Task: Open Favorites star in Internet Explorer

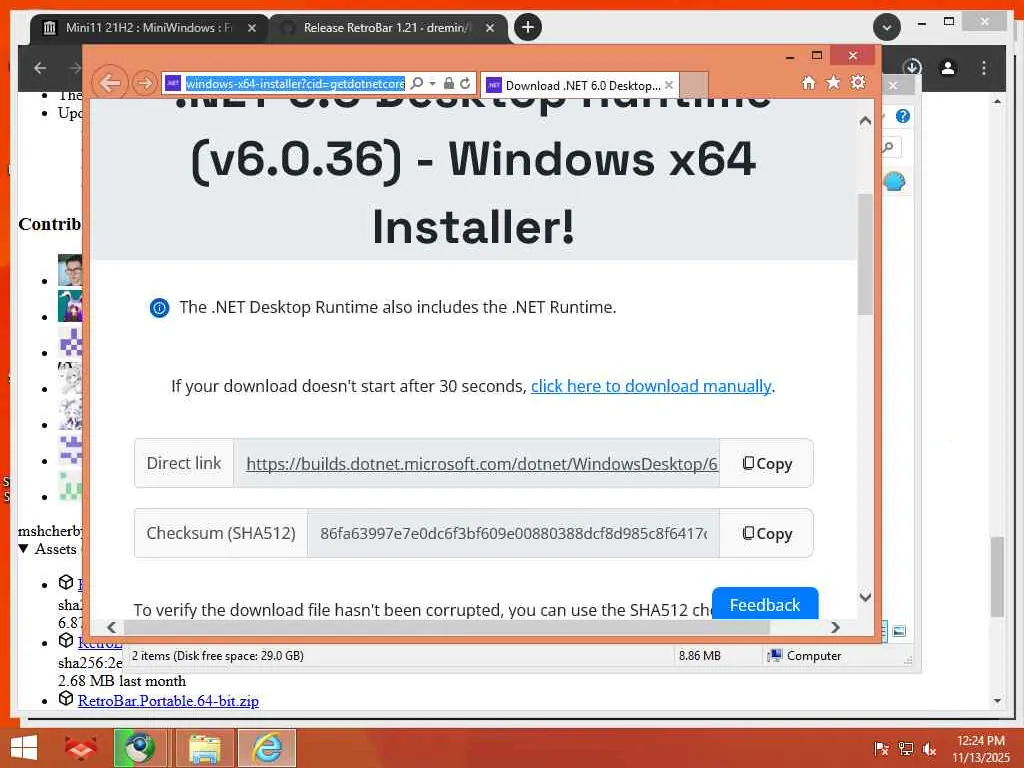Action: [833, 82]
